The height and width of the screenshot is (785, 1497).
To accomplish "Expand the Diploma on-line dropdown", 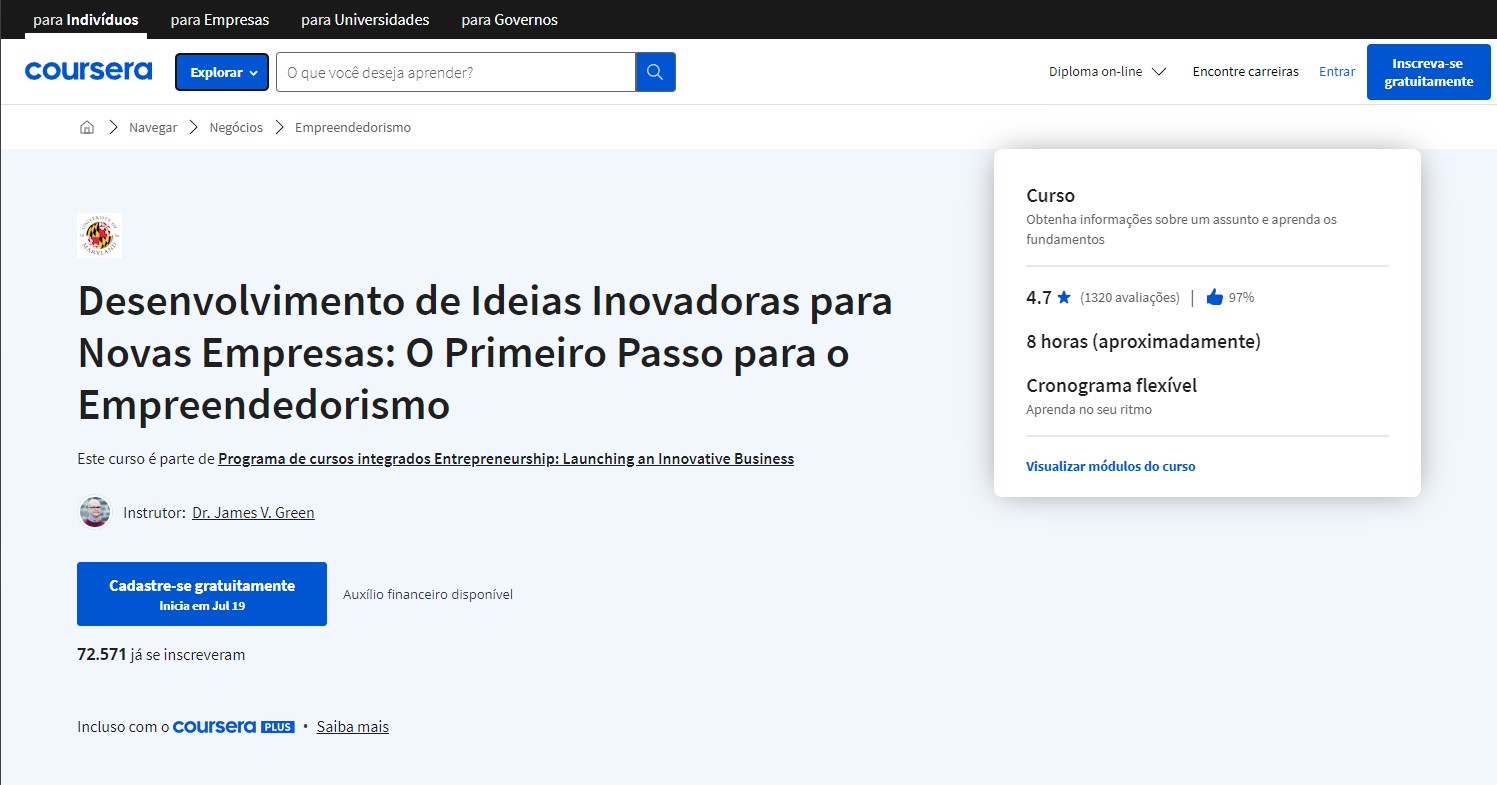I will [x=1107, y=72].
